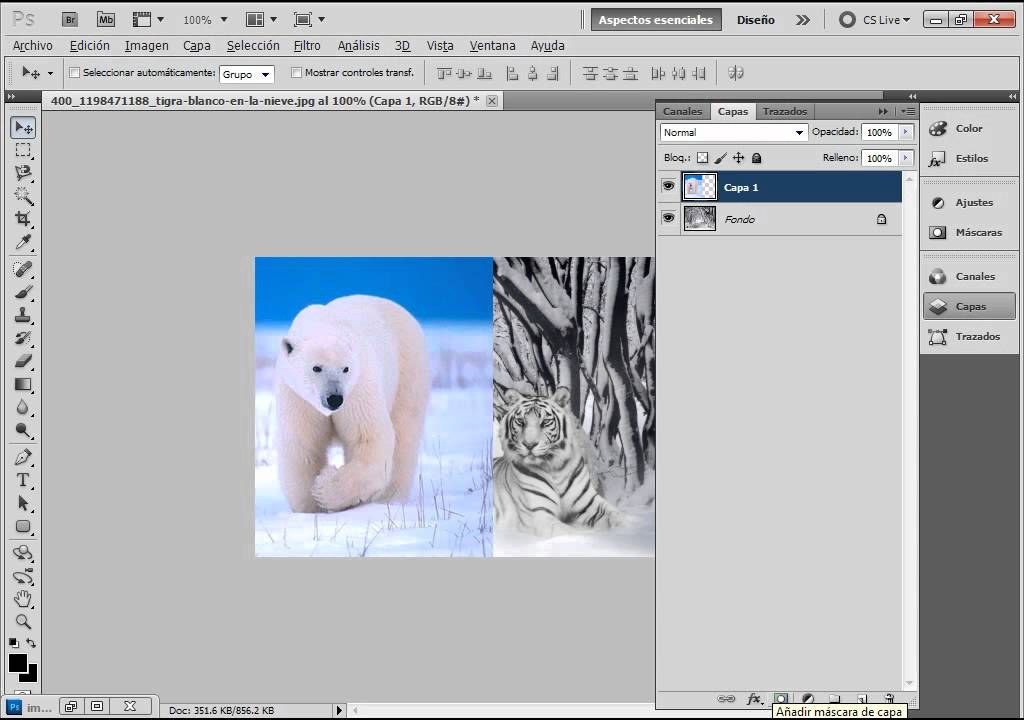Reset default foreground/background colors
This screenshot has width=1024, height=720.
14,643
